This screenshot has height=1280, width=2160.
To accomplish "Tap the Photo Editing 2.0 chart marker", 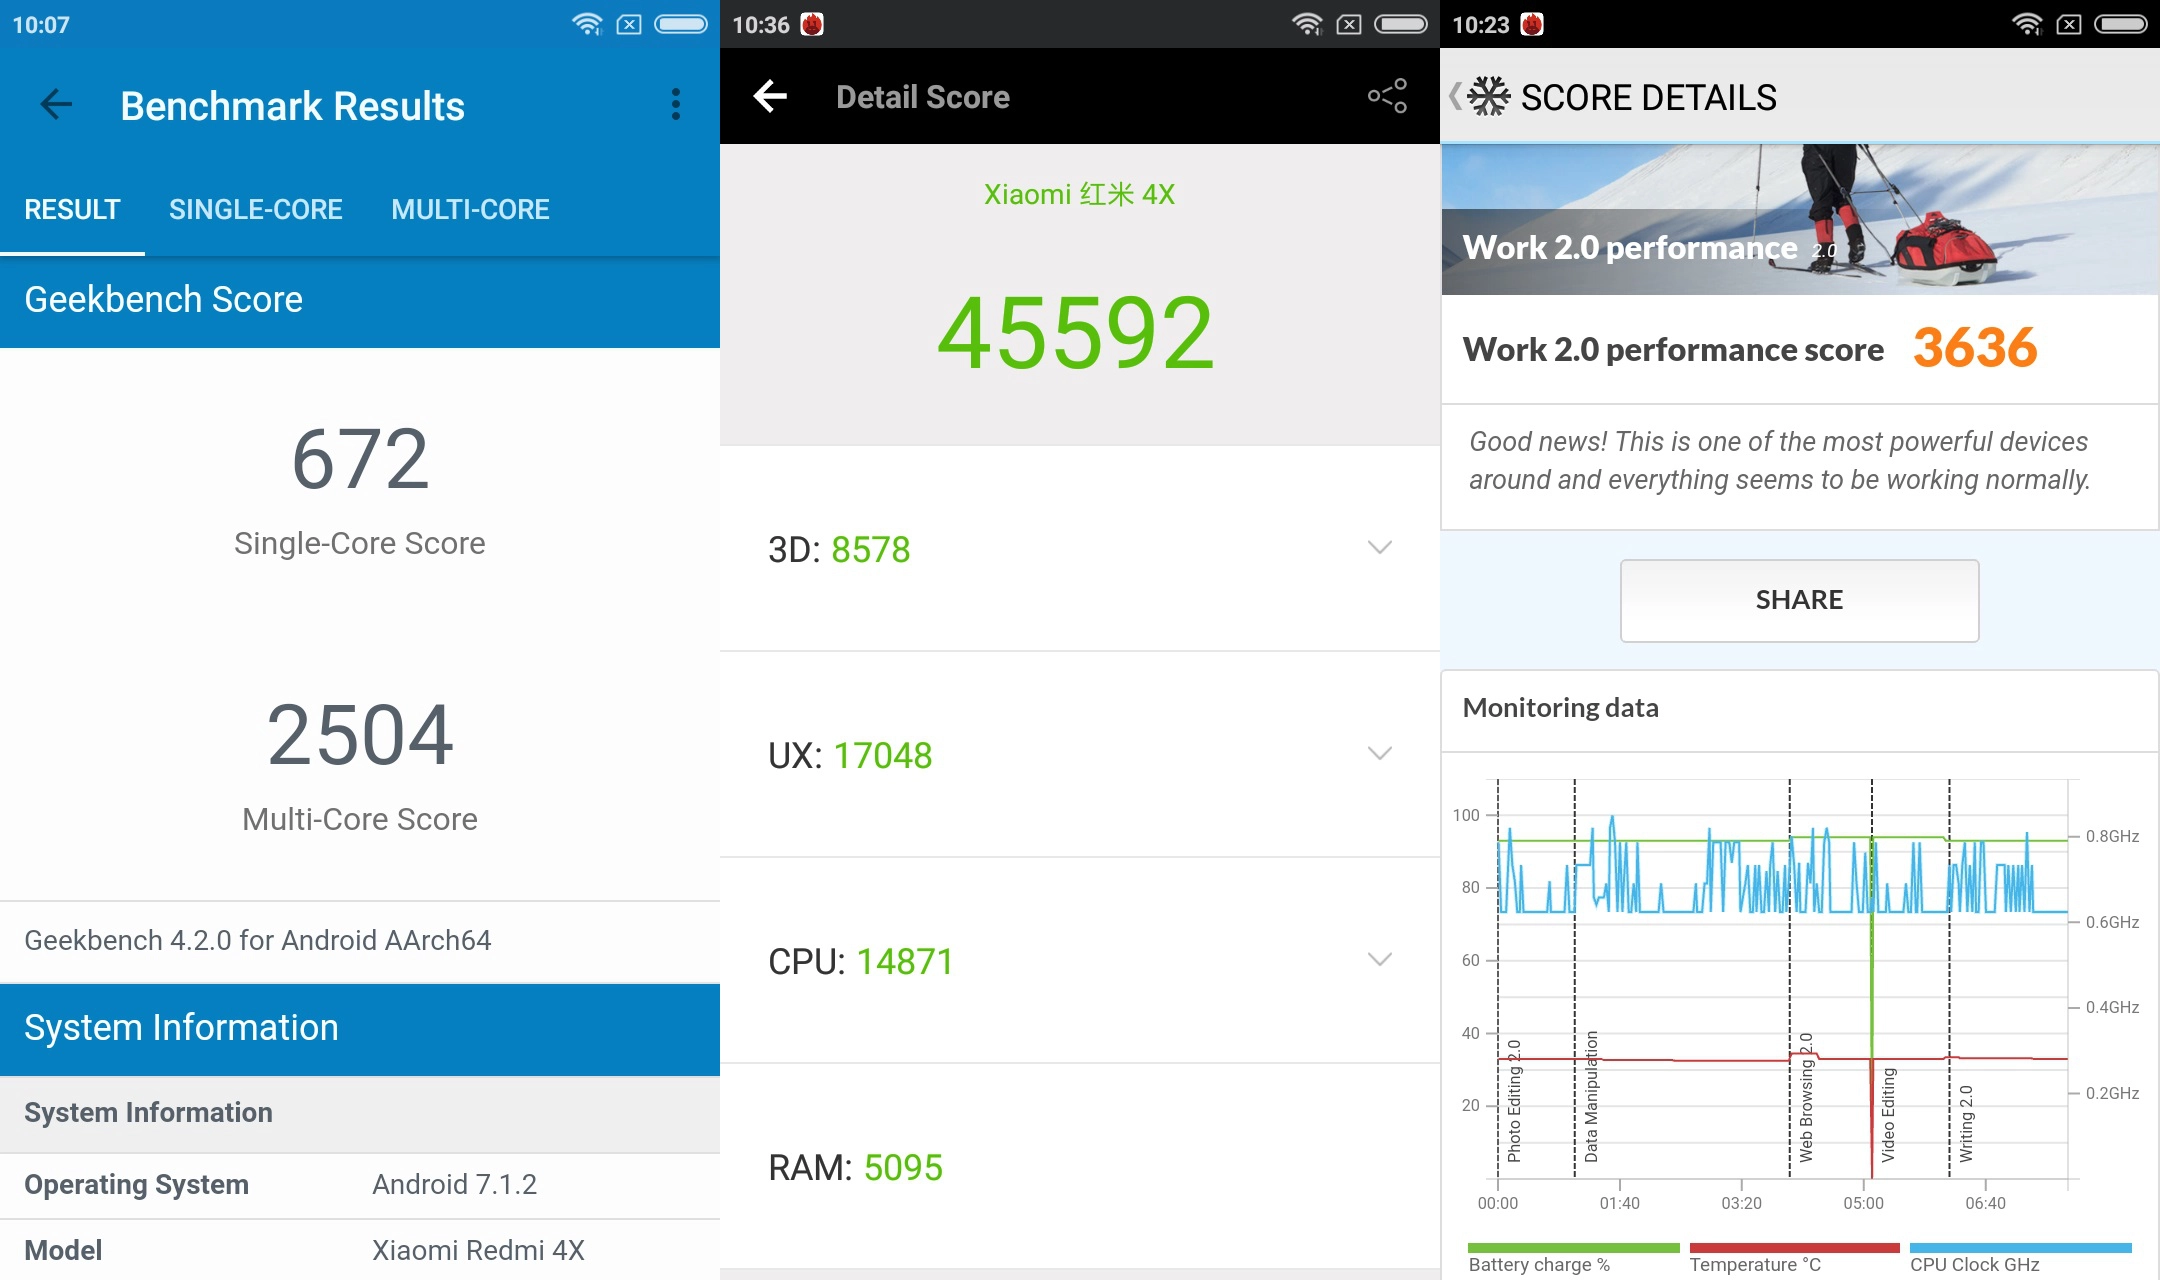I will tap(1513, 1100).
